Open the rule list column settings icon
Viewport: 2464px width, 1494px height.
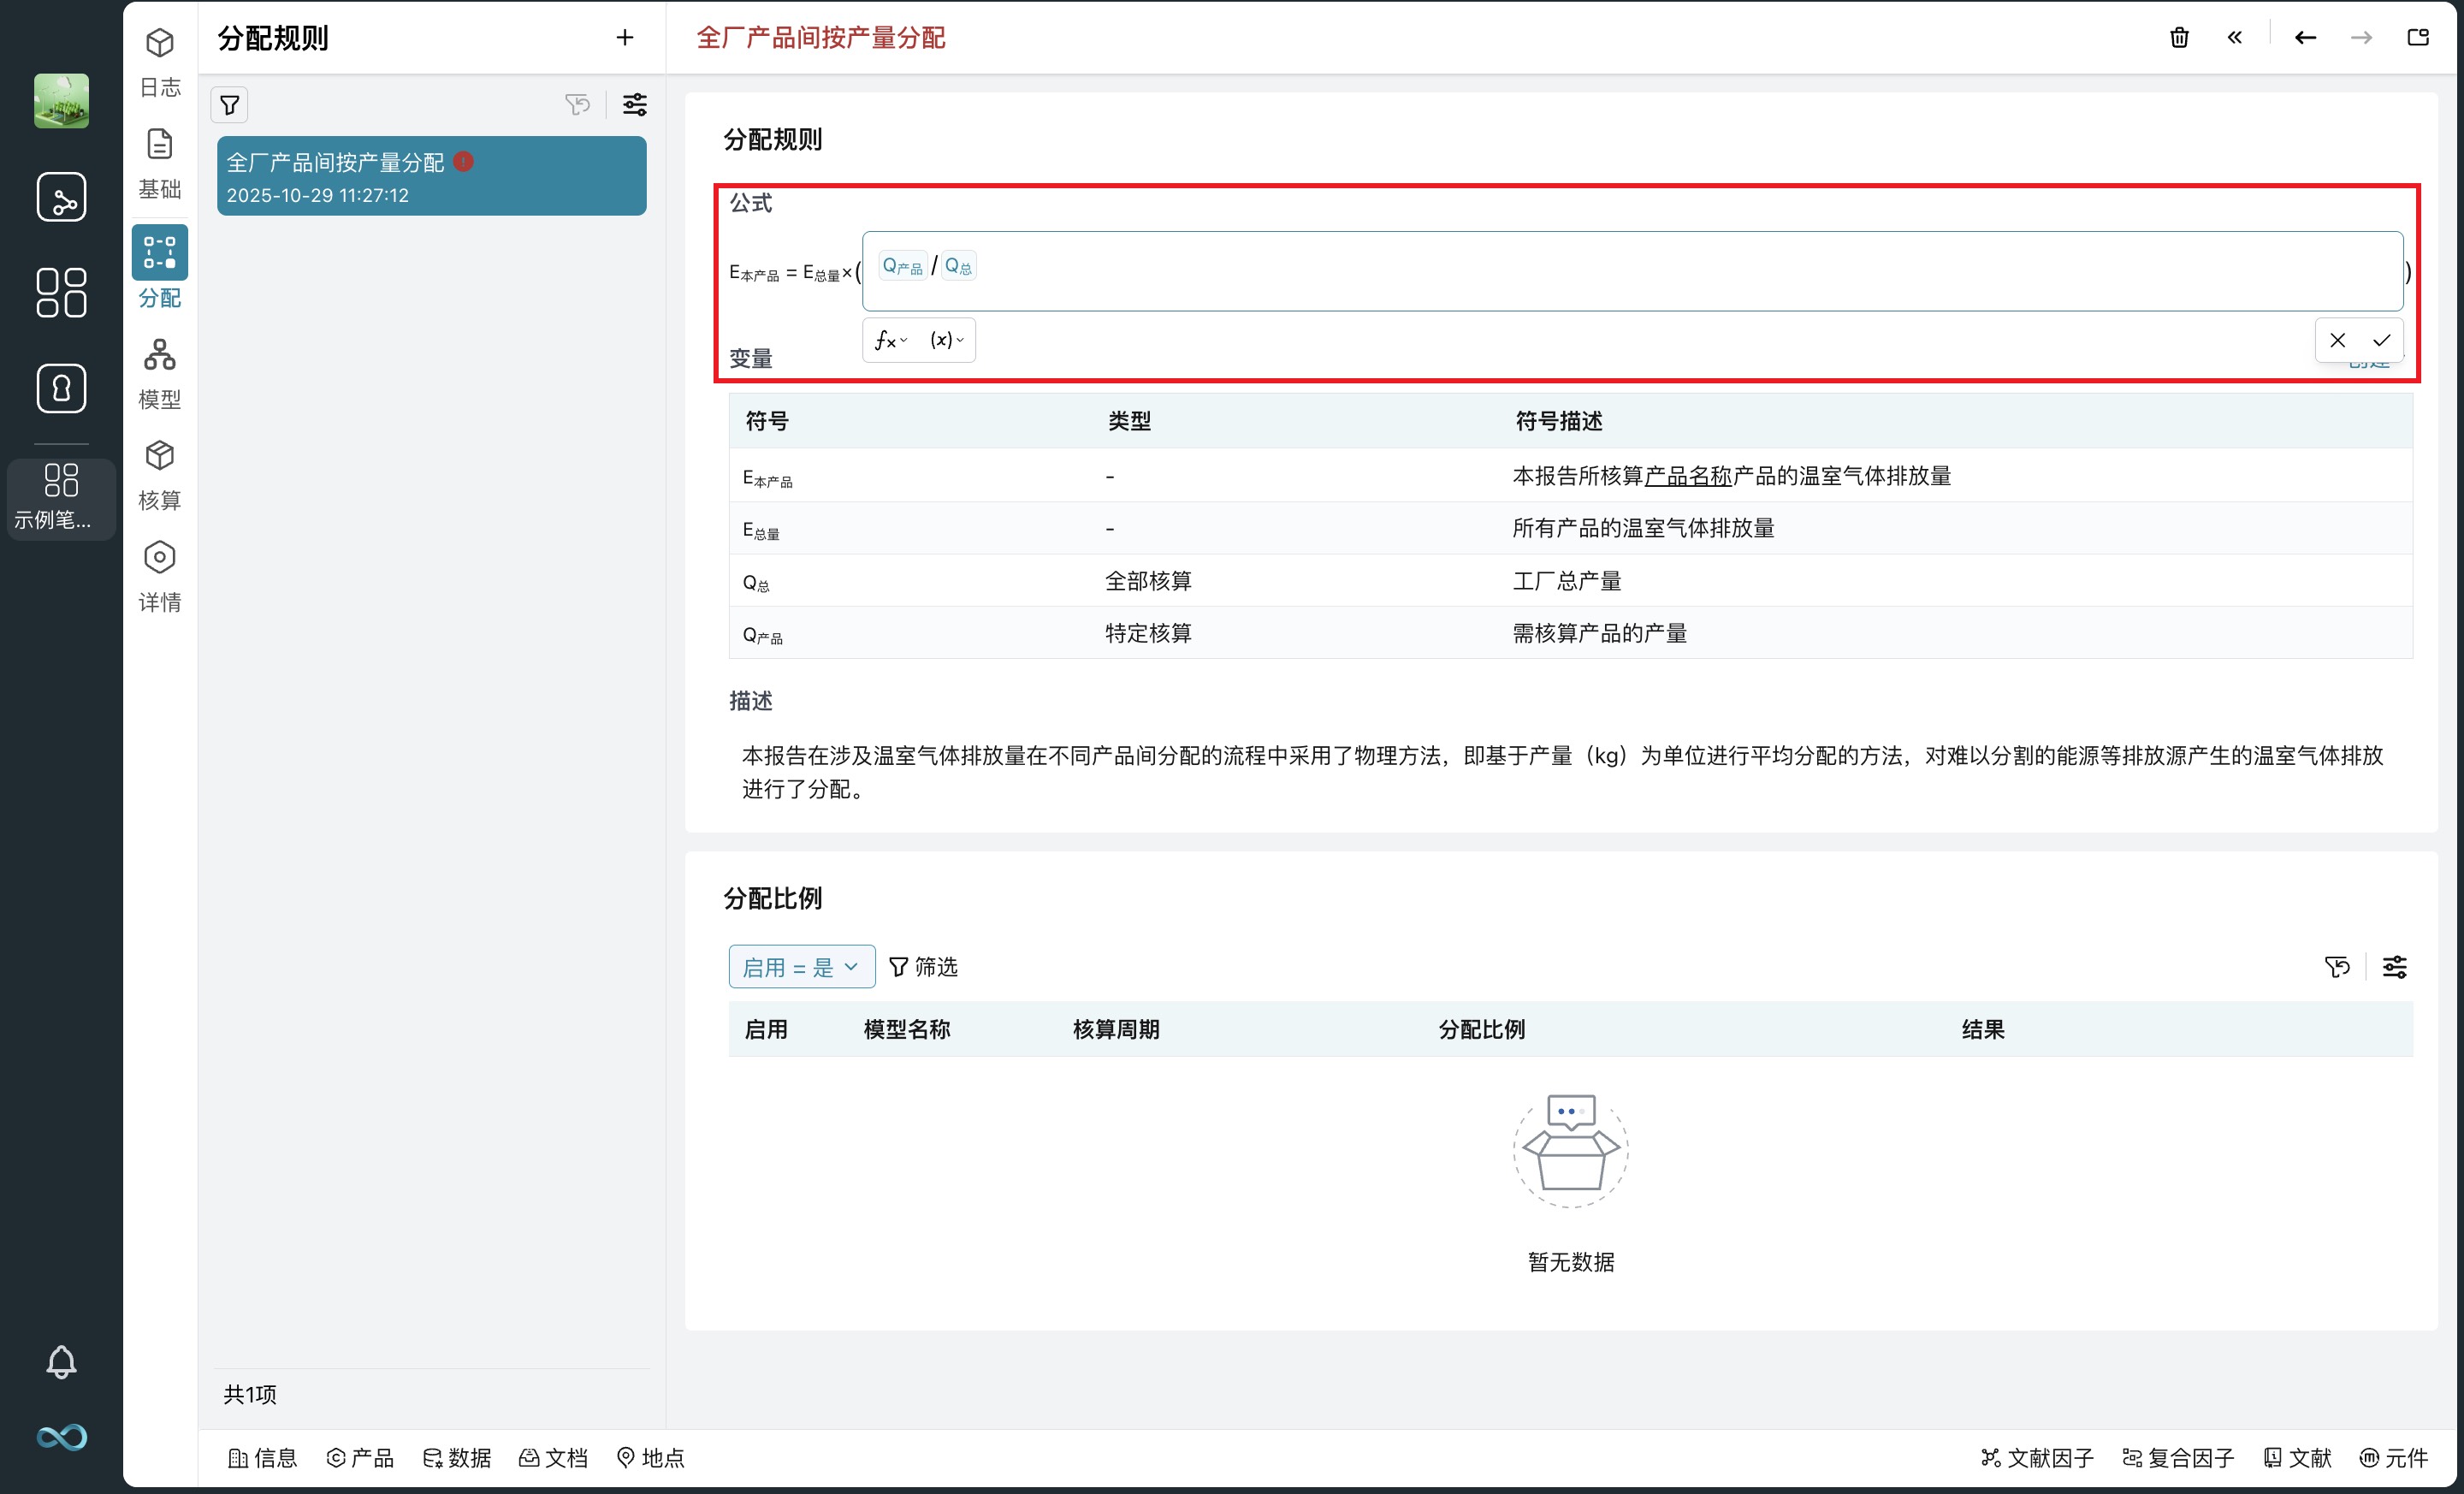point(635,105)
